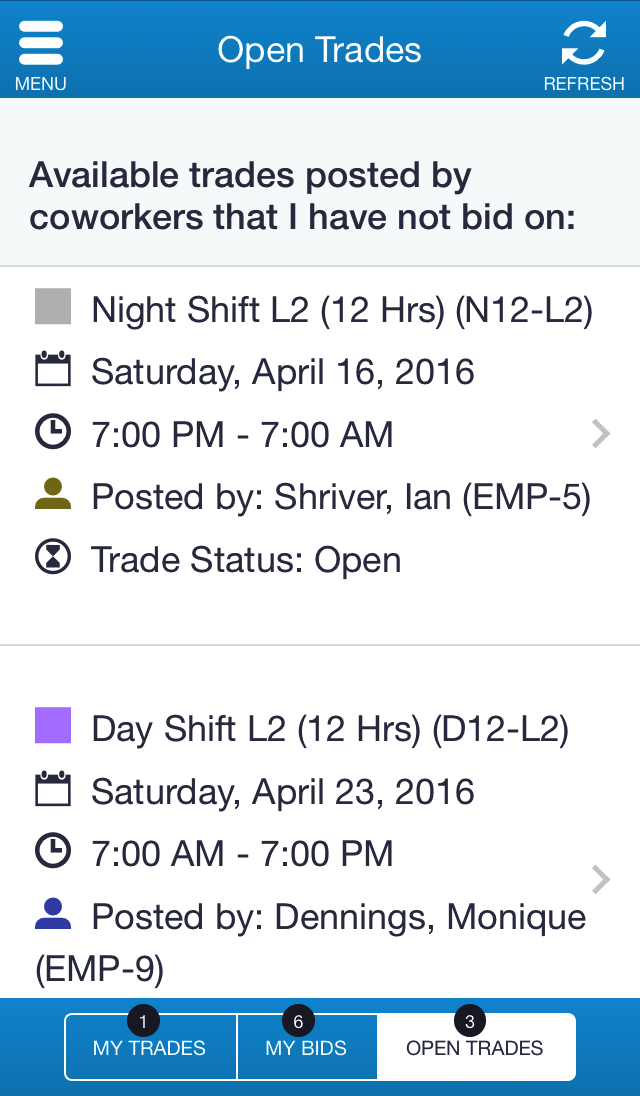The height and width of the screenshot is (1096, 640).
Task: Expand details of the Day Shift L2 trade
Action: [x=601, y=879]
